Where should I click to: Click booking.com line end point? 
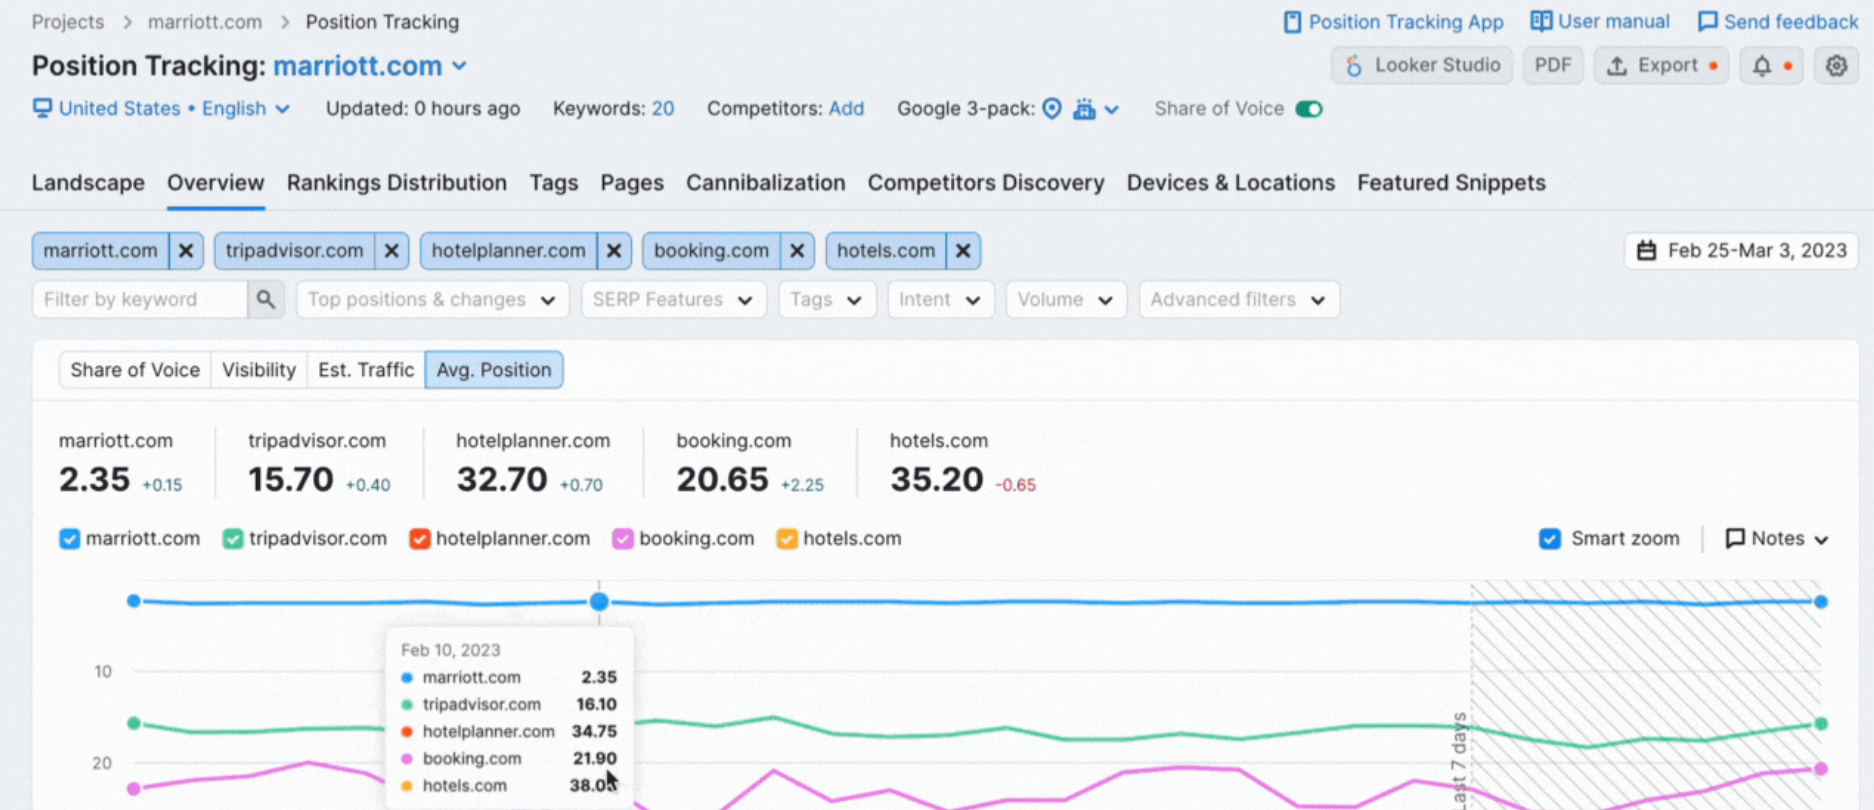coord(1821,769)
